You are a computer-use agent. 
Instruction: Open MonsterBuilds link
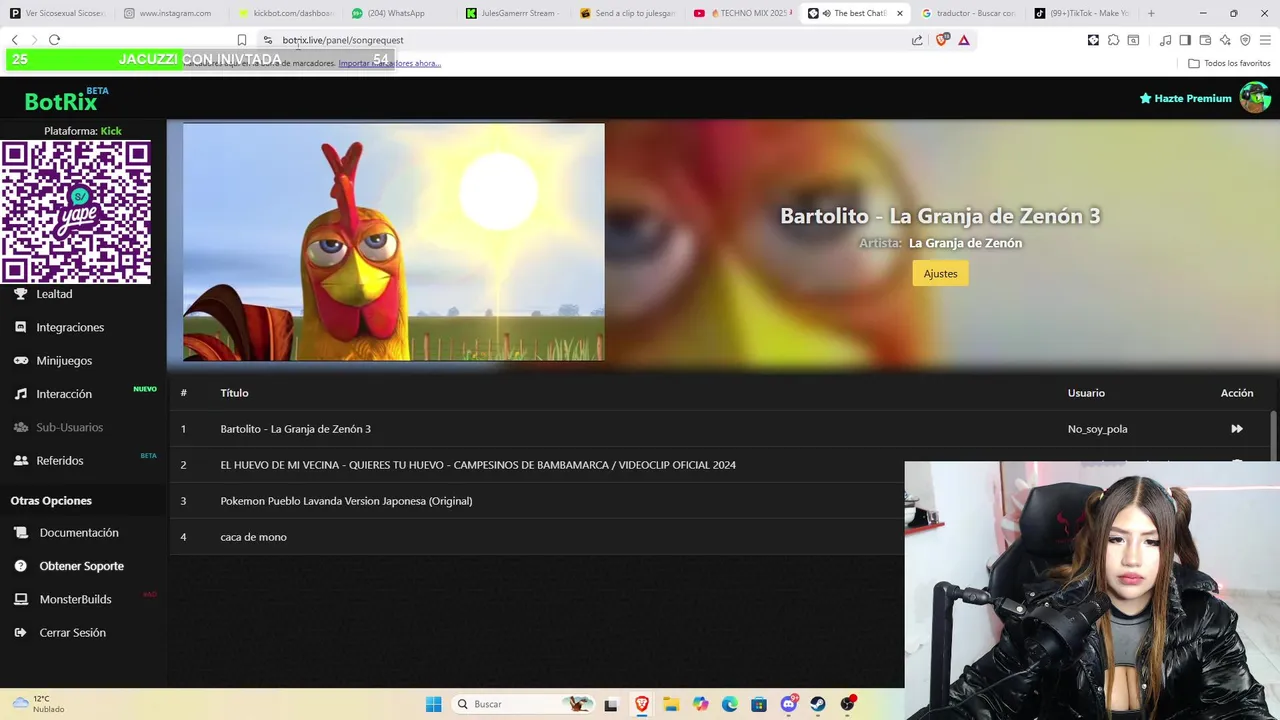click(76, 599)
